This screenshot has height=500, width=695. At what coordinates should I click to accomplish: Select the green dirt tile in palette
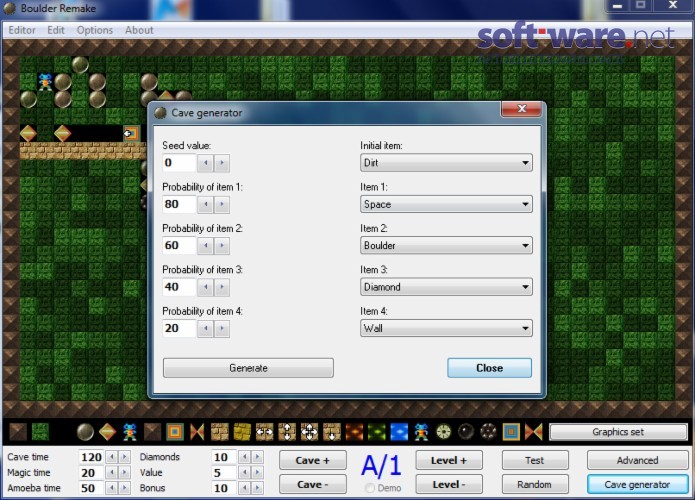(40, 431)
